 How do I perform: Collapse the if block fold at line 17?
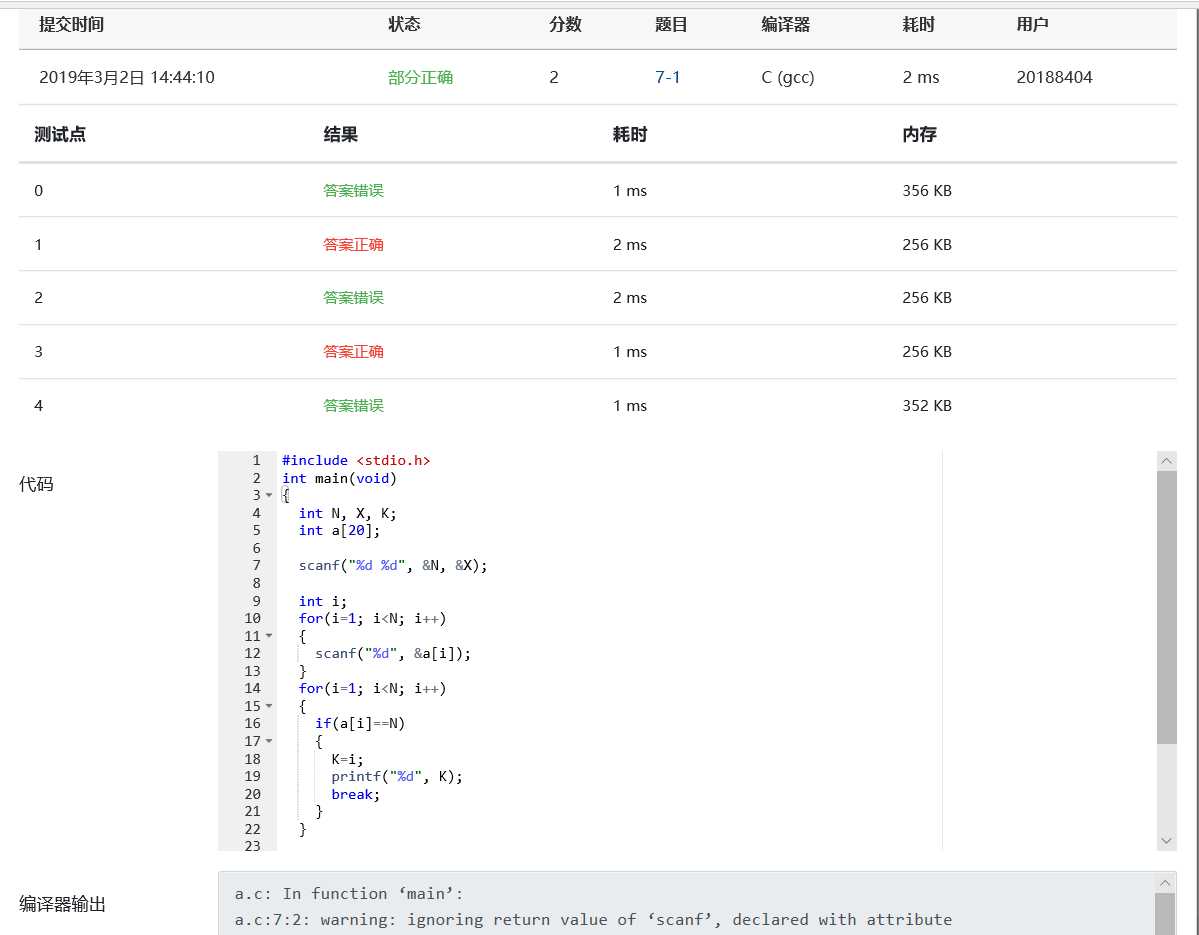coord(269,741)
